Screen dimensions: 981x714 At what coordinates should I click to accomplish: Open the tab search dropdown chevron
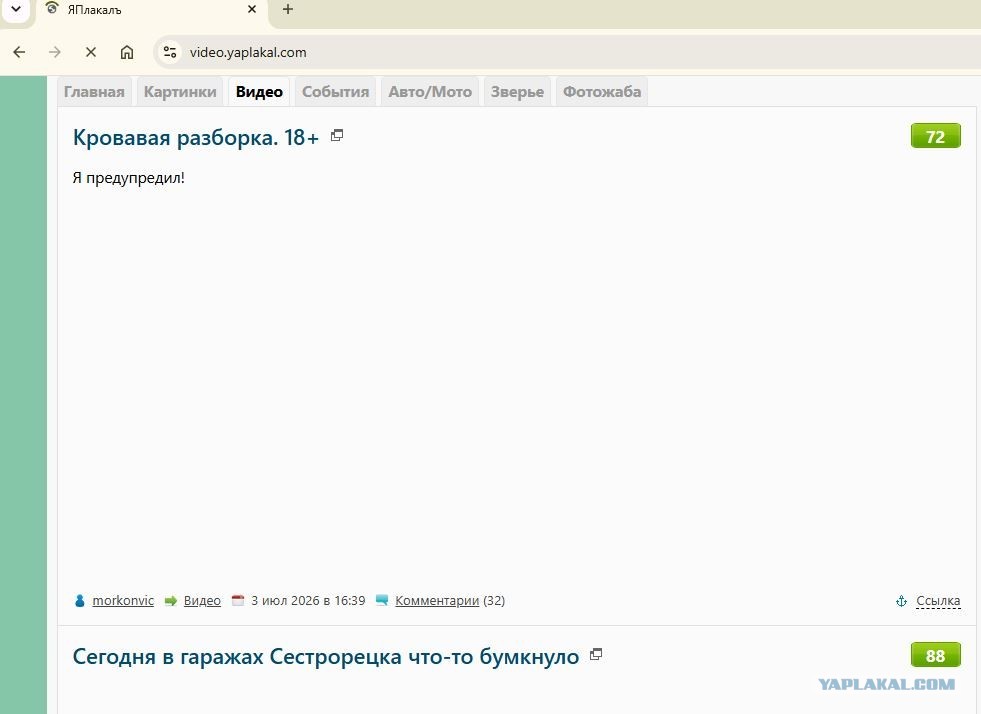(x=16, y=9)
